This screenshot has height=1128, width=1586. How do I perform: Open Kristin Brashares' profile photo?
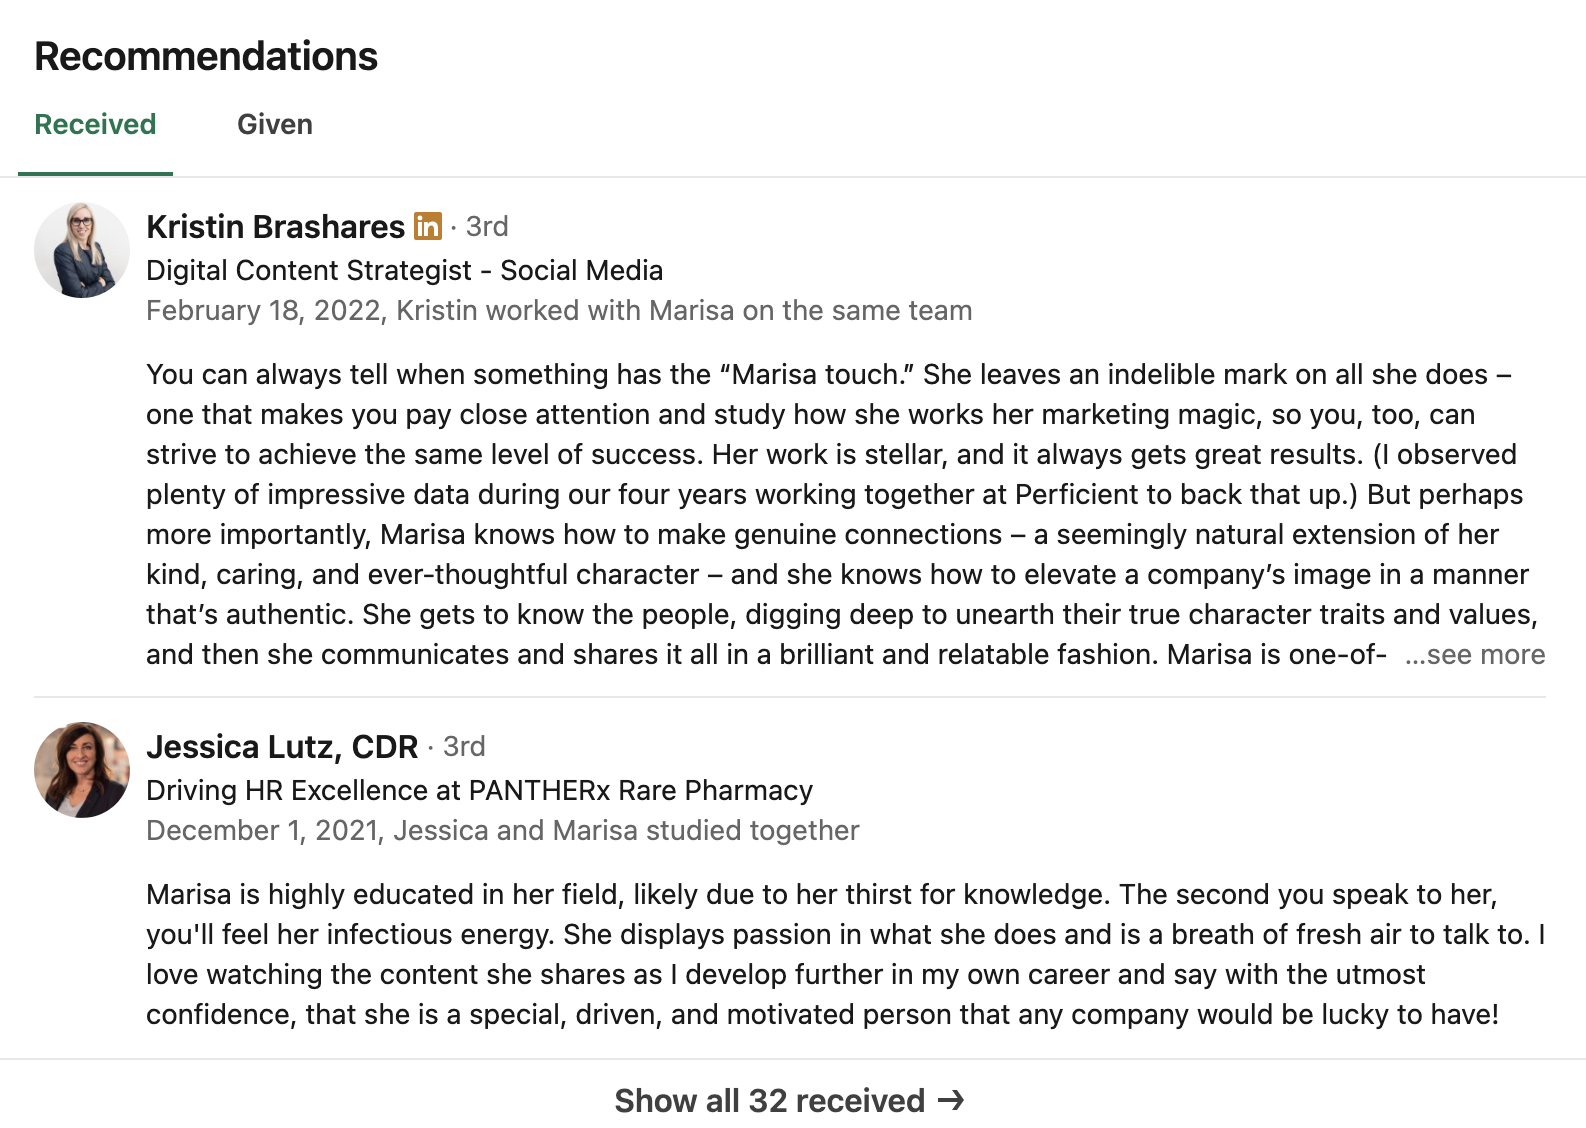click(x=82, y=250)
